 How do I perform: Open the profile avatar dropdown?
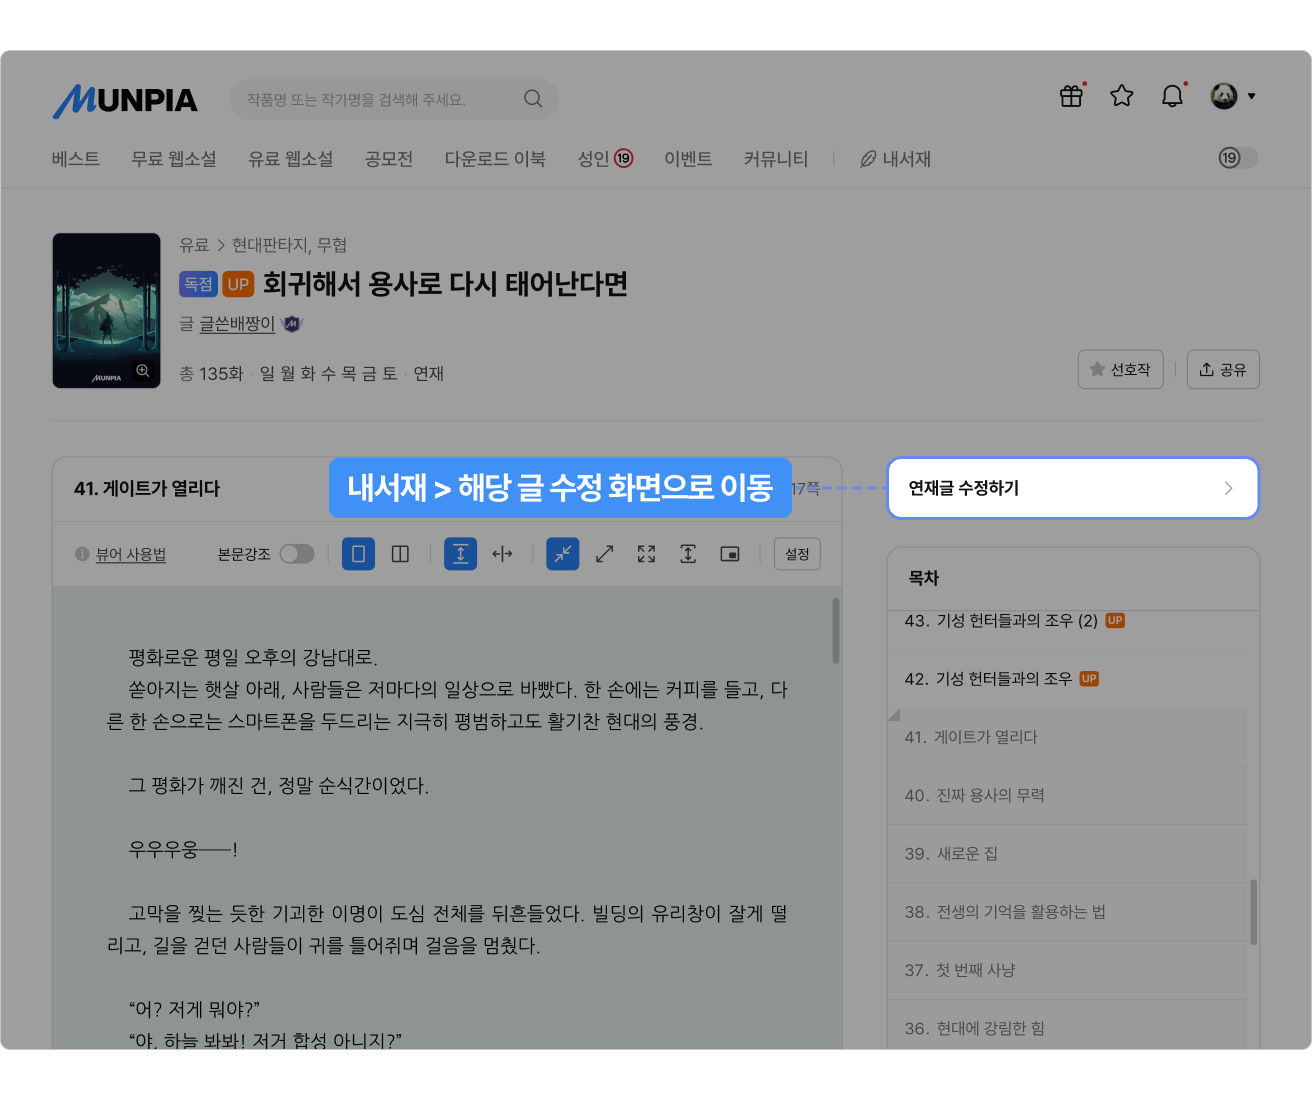(1233, 96)
